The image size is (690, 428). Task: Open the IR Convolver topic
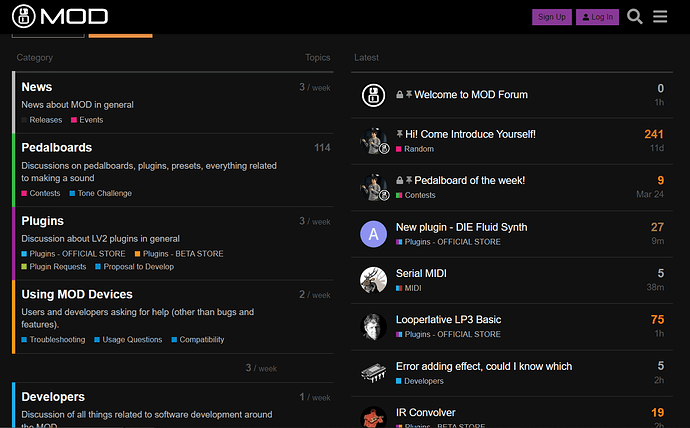426,413
